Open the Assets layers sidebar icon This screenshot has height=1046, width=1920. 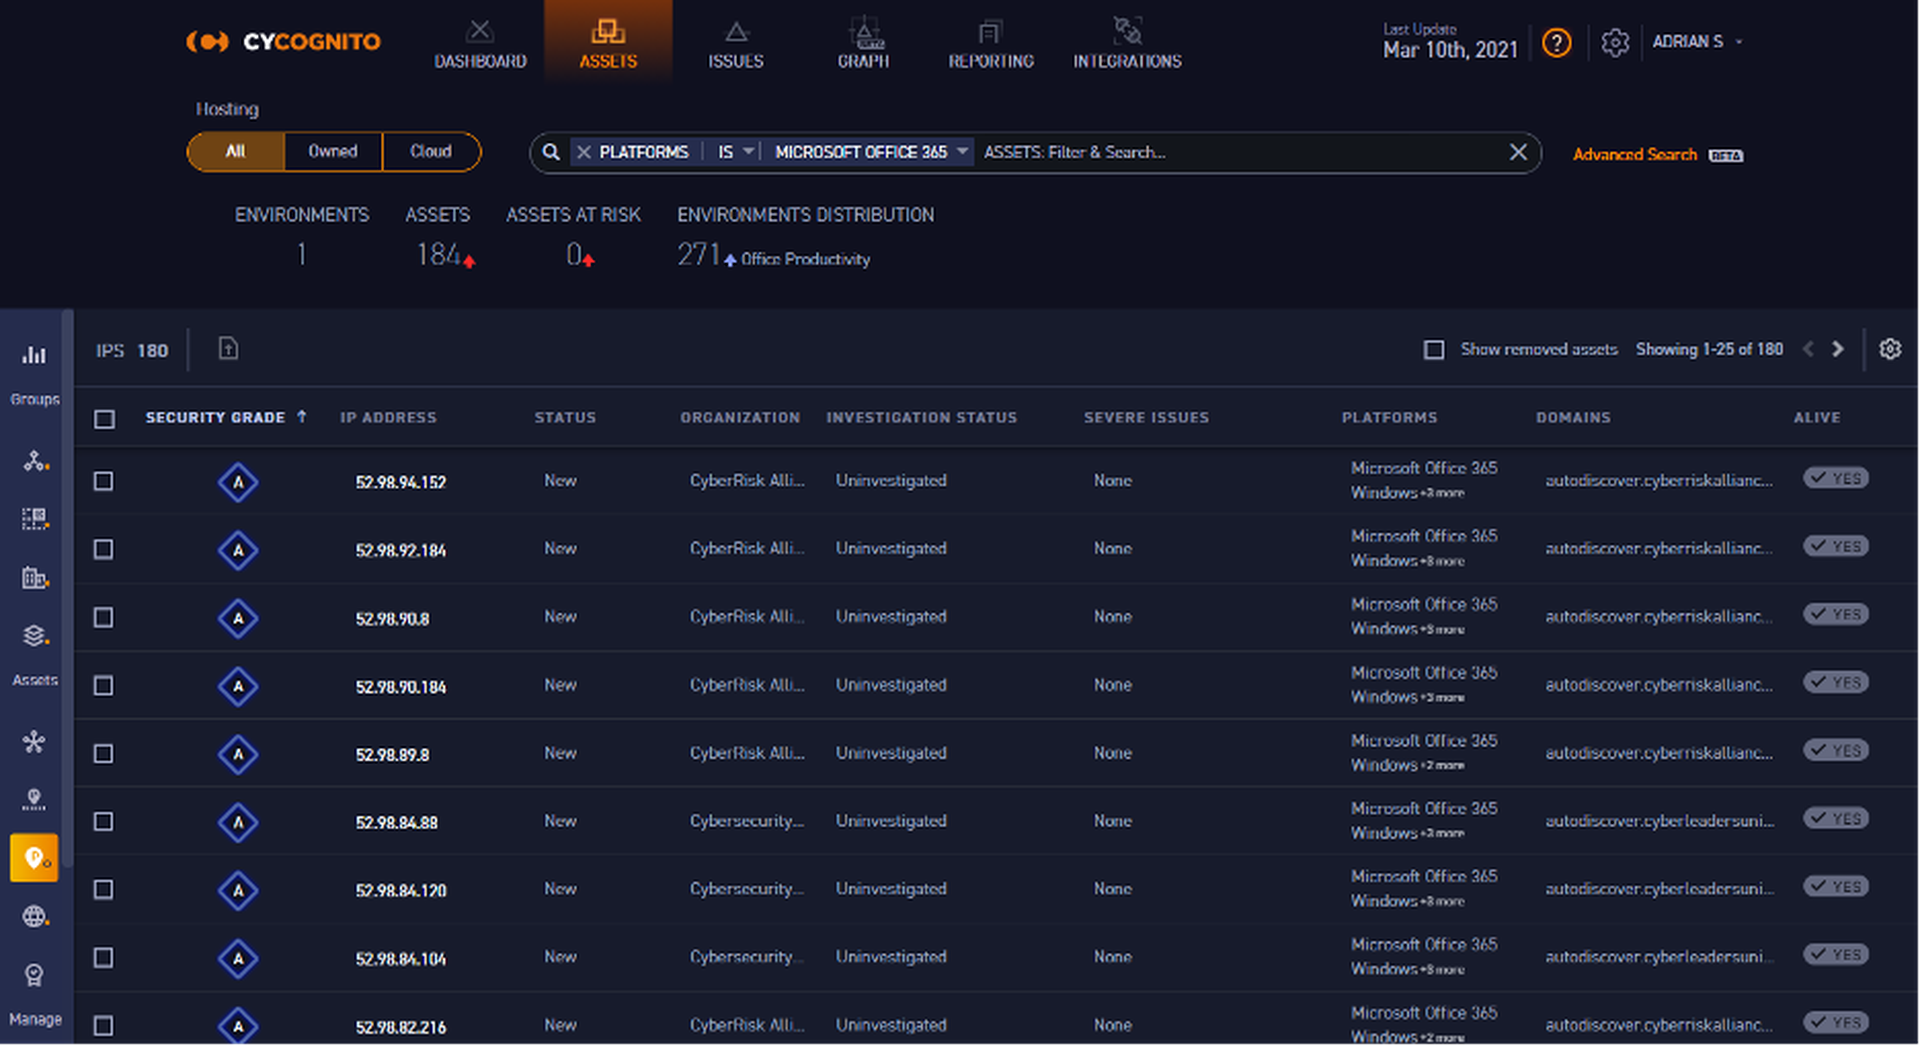click(x=35, y=636)
